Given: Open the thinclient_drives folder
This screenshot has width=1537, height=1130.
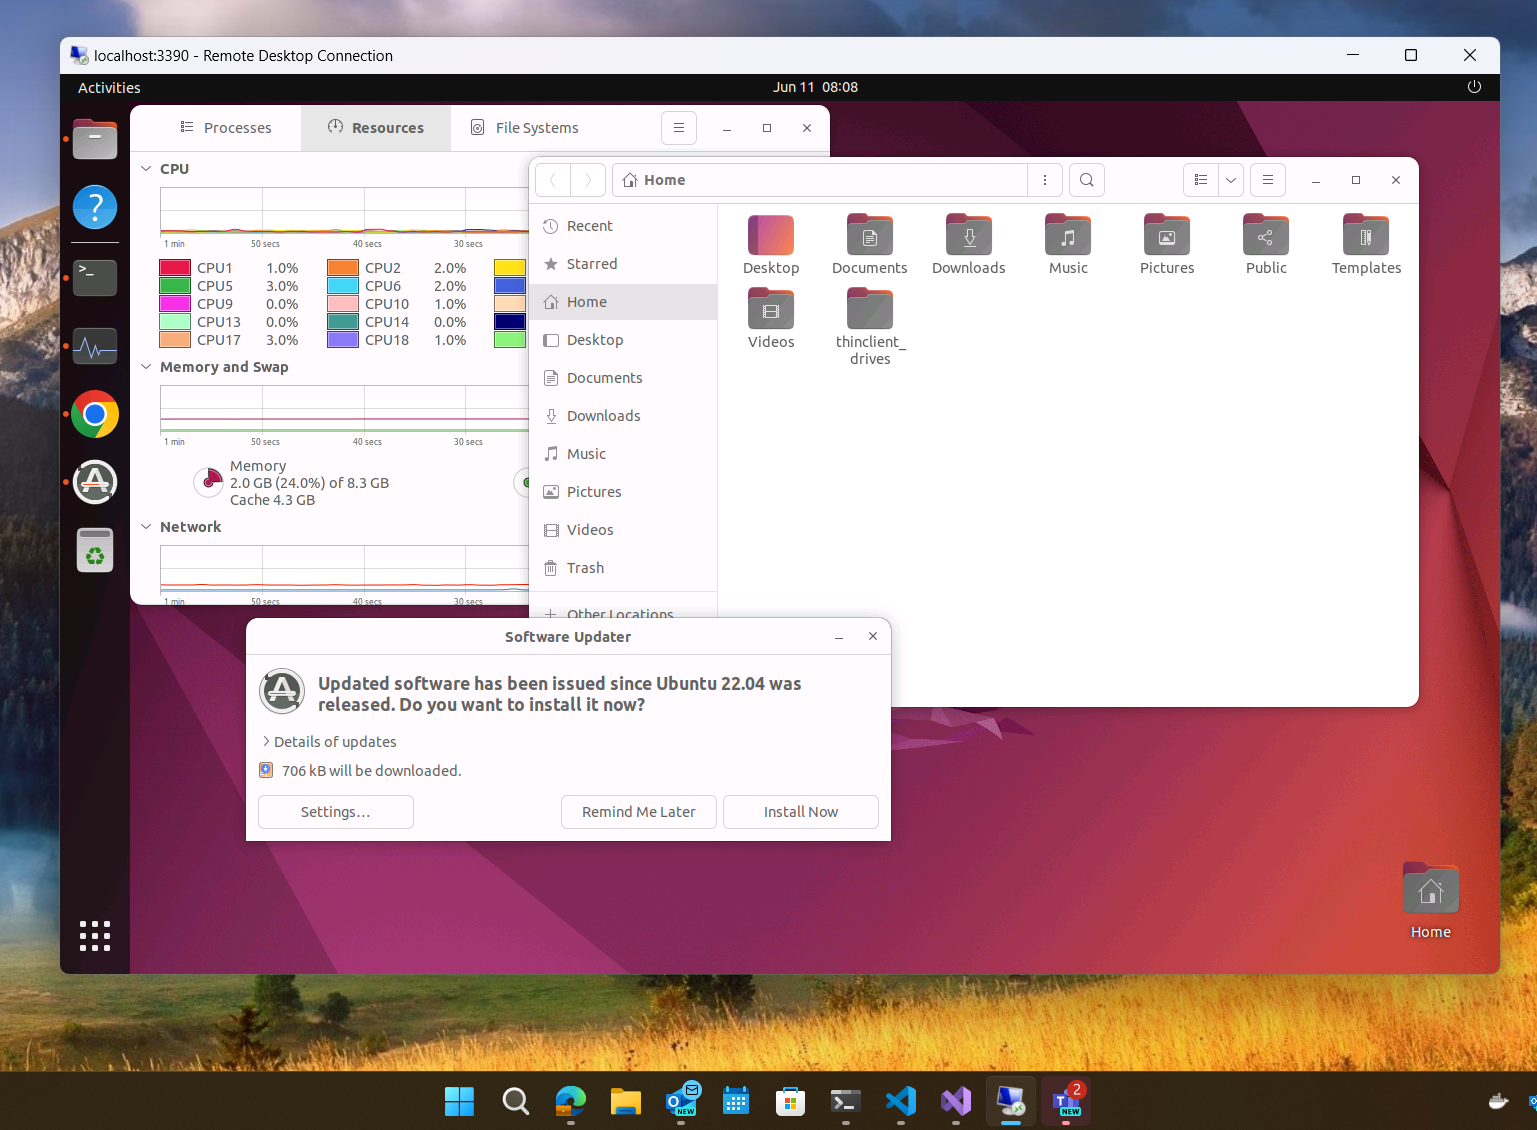Looking at the screenshot, I should 869,311.
